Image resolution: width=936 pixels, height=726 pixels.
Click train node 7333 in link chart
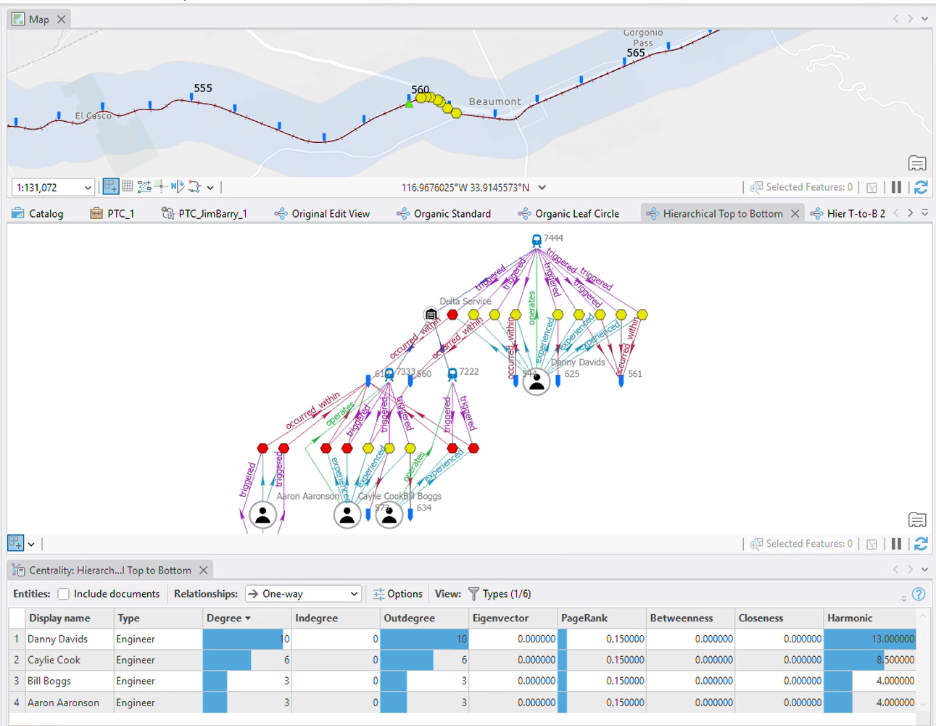(x=389, y=374)
